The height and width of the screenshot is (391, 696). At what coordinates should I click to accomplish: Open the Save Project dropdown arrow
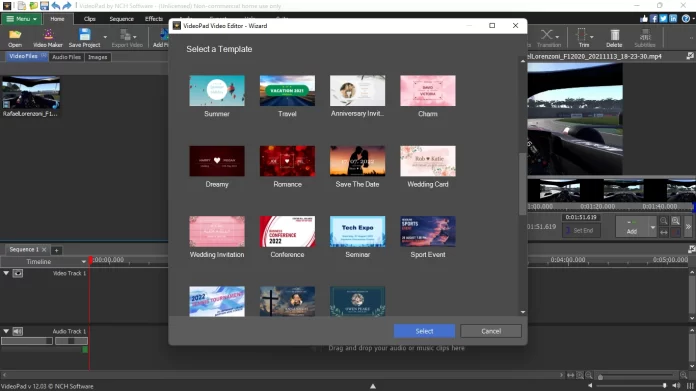coord(105,37)
